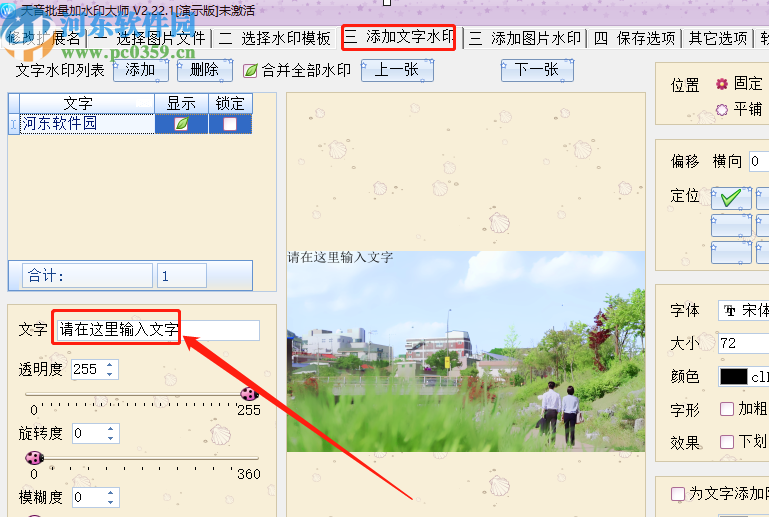Click the 大小 font size field

click(743, 343)
